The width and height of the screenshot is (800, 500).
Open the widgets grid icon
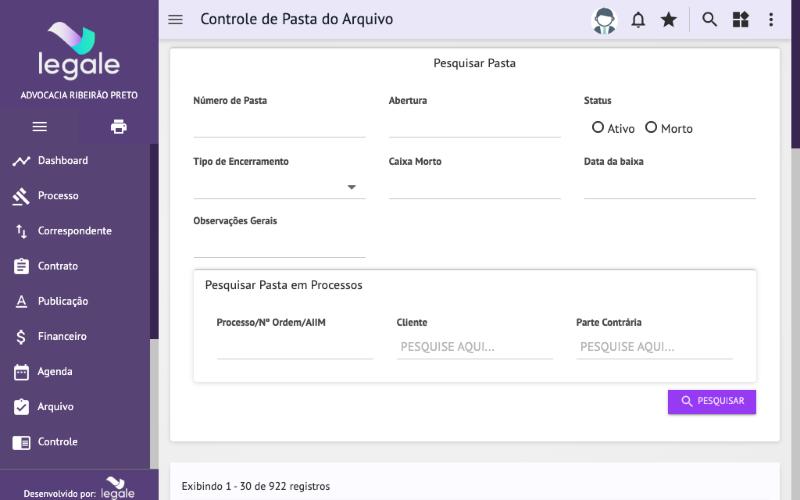pos(740,19)
